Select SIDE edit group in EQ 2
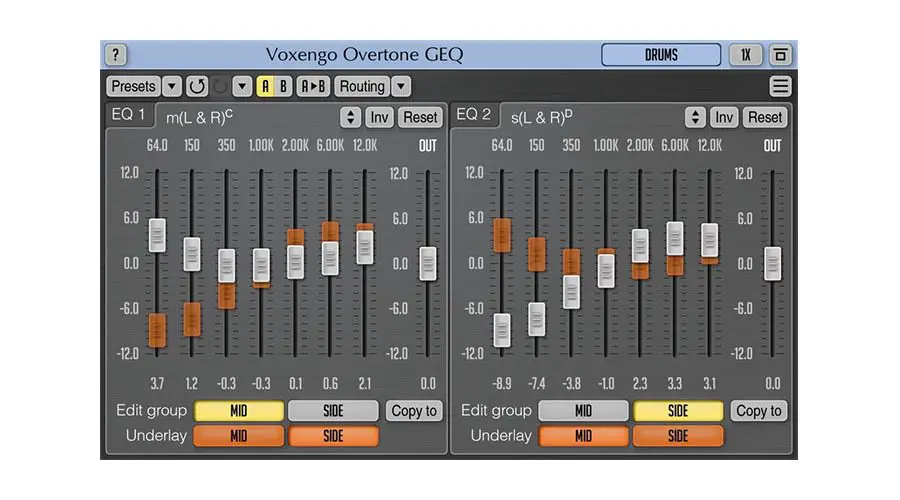Image resolution: width=900 pixels, height=500 pixels. (x=678, y=411)
